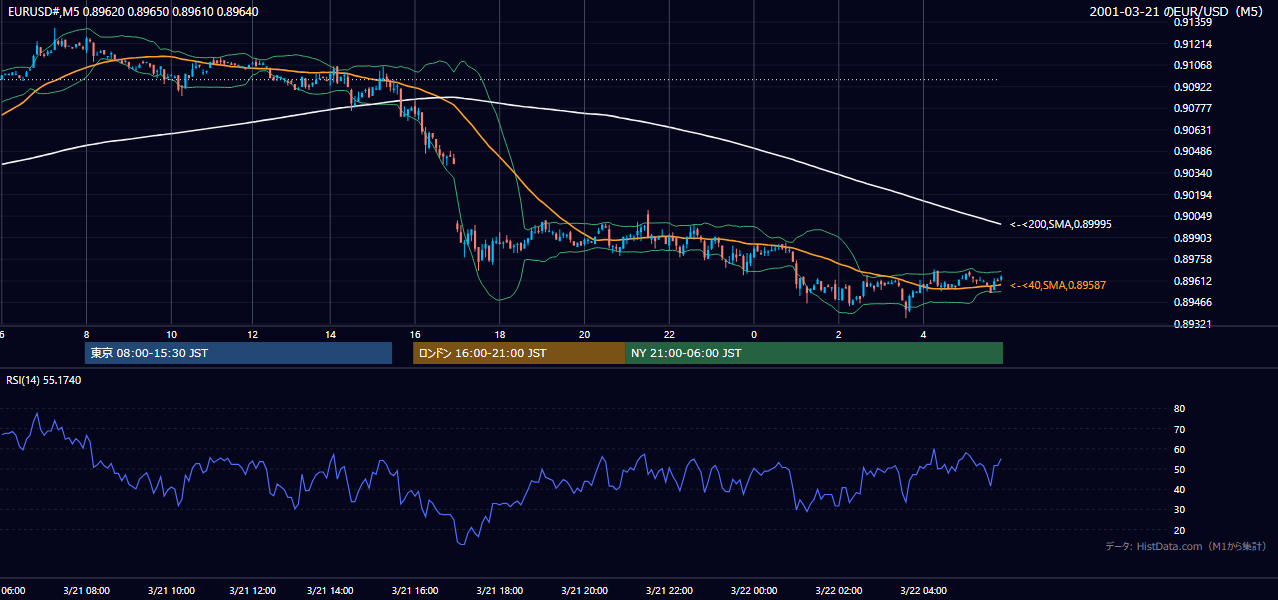This screenshot has width=1278, height=600.
Task: Click price level 0.90631 on price axis
Action: [1193, 130]
